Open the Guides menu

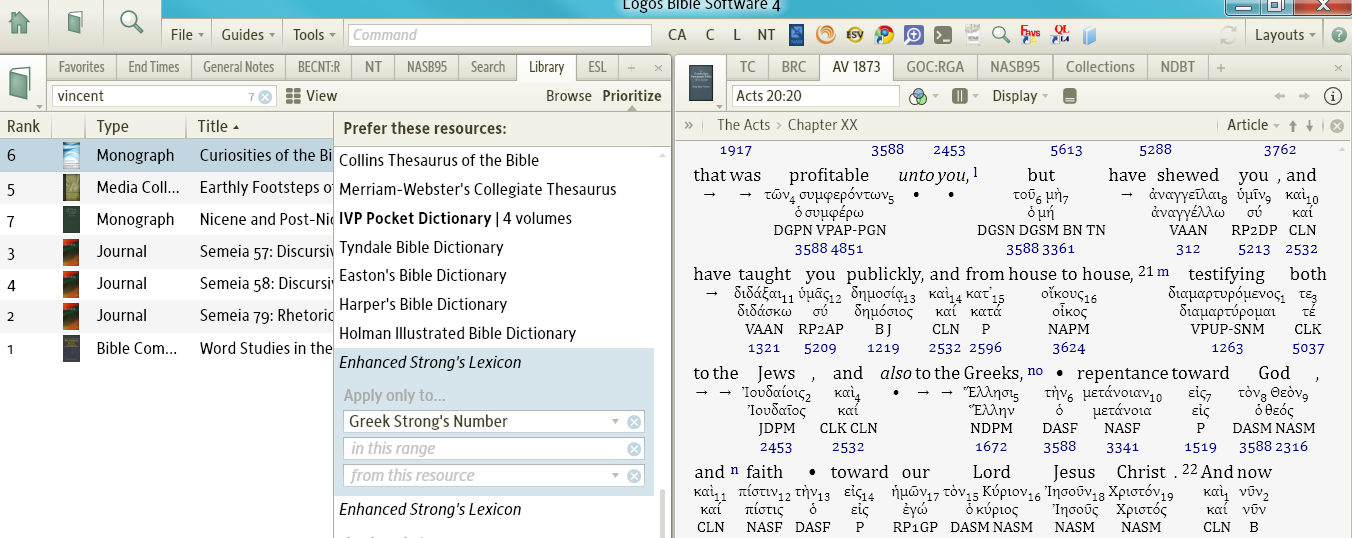[x=248, y=35]
